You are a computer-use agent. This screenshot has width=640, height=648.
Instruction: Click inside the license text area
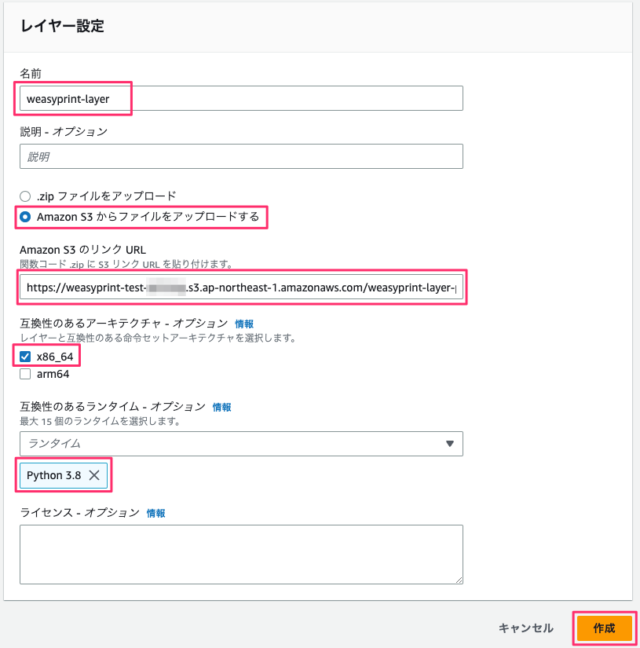(x=241, y=555)
